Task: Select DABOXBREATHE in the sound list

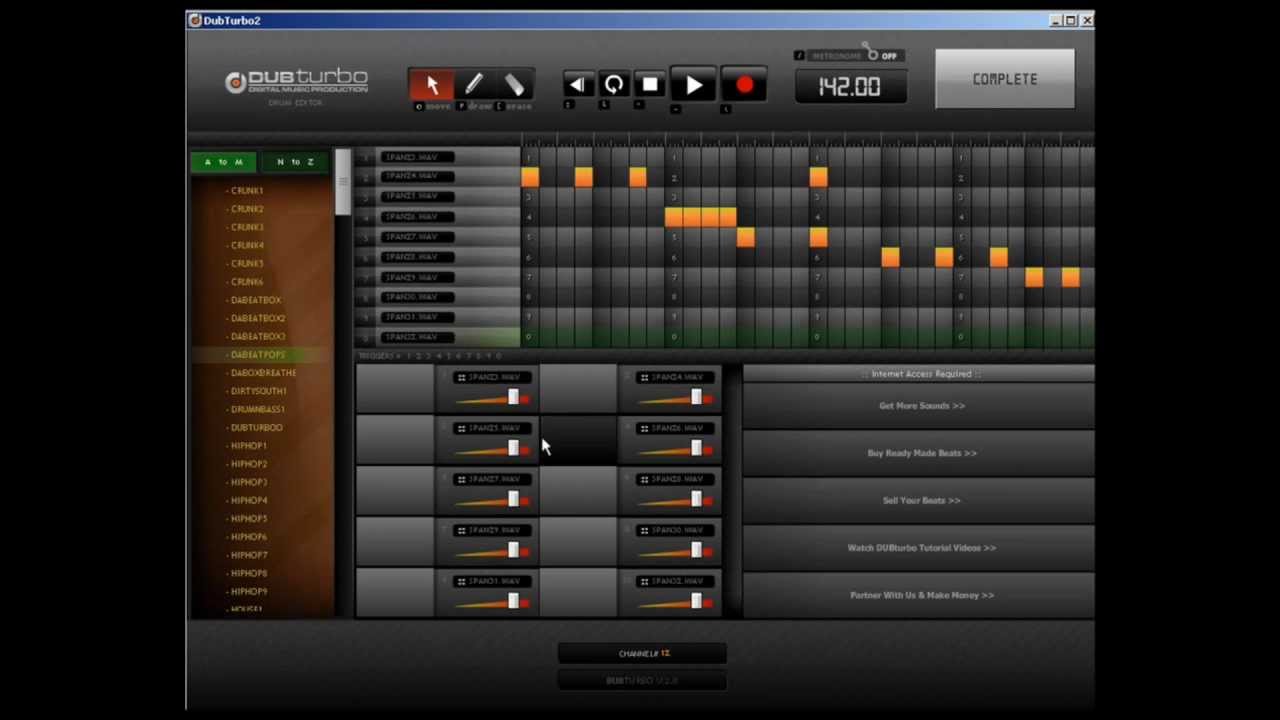Action: point(262,373)
